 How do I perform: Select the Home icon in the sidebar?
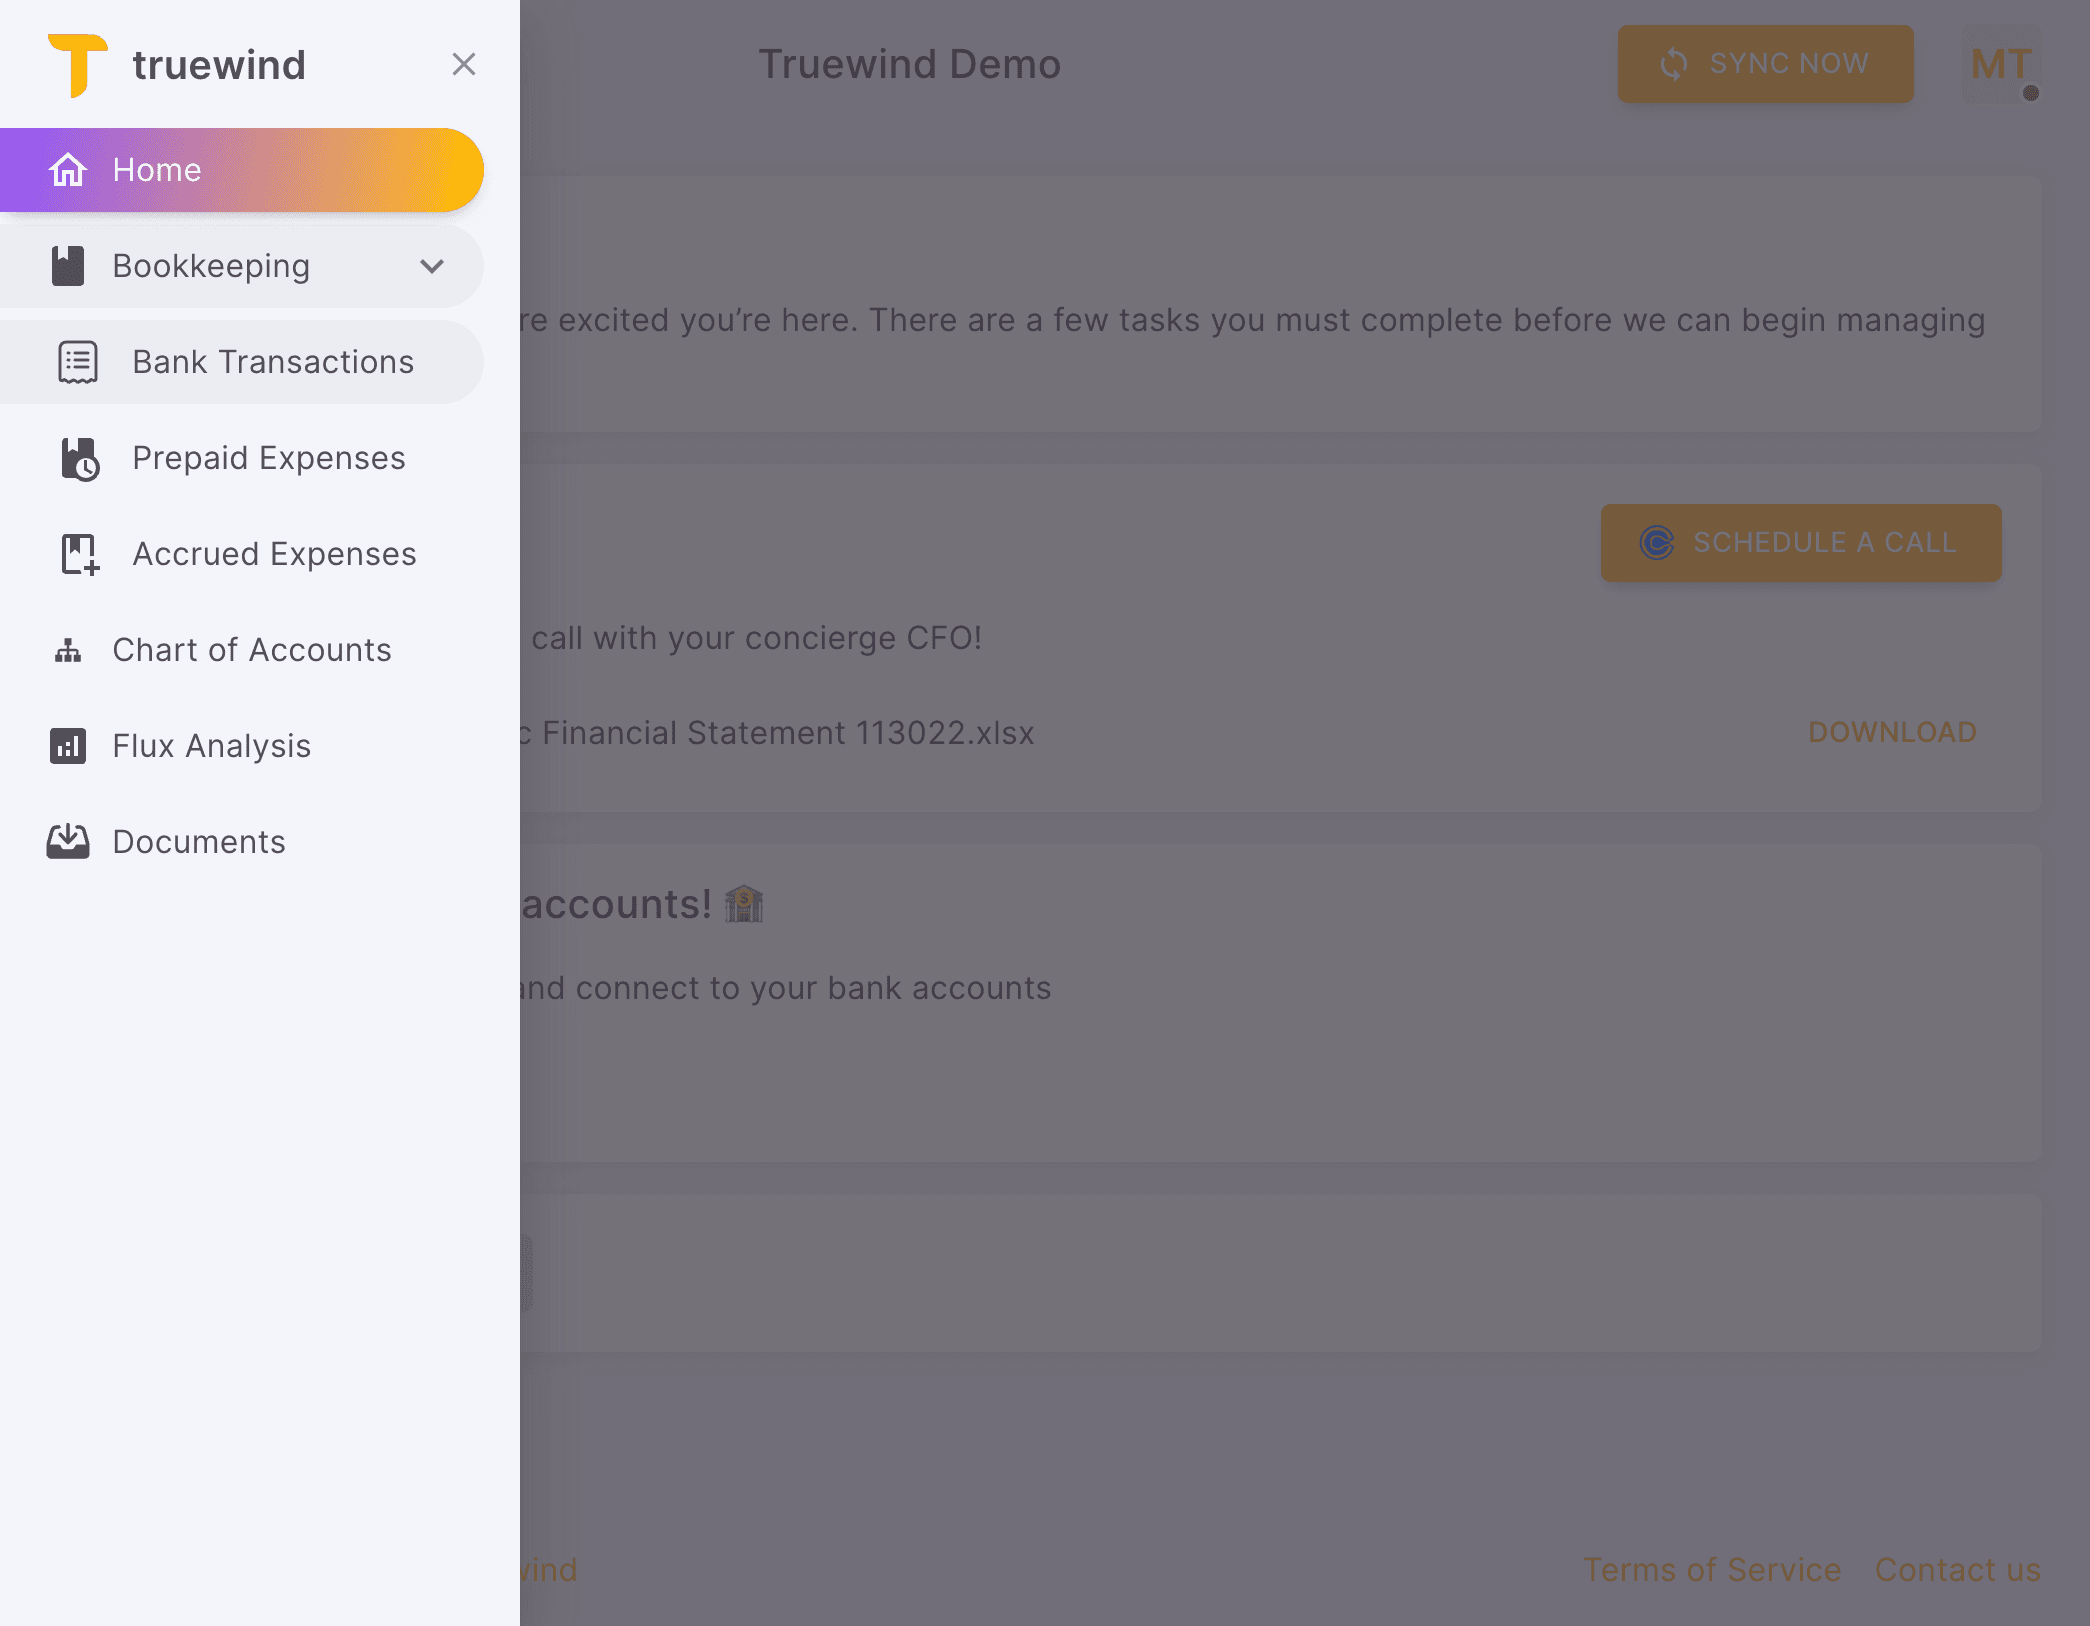[x=68, y=169]
